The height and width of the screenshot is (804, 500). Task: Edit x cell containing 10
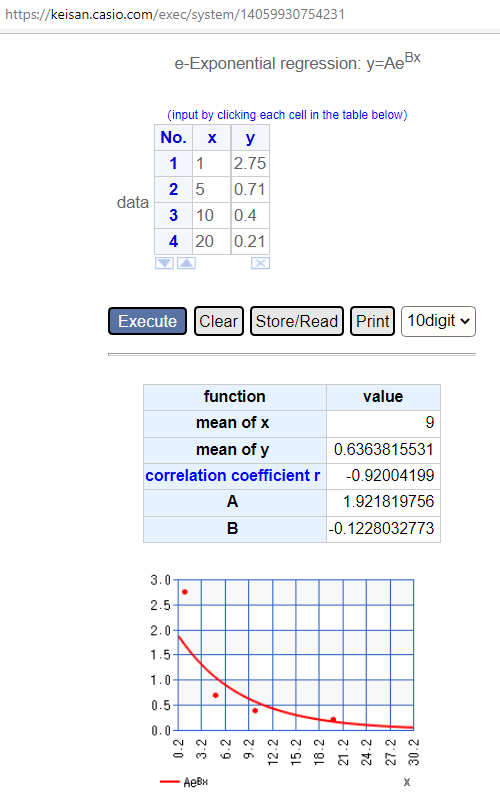tap(211, 215)
